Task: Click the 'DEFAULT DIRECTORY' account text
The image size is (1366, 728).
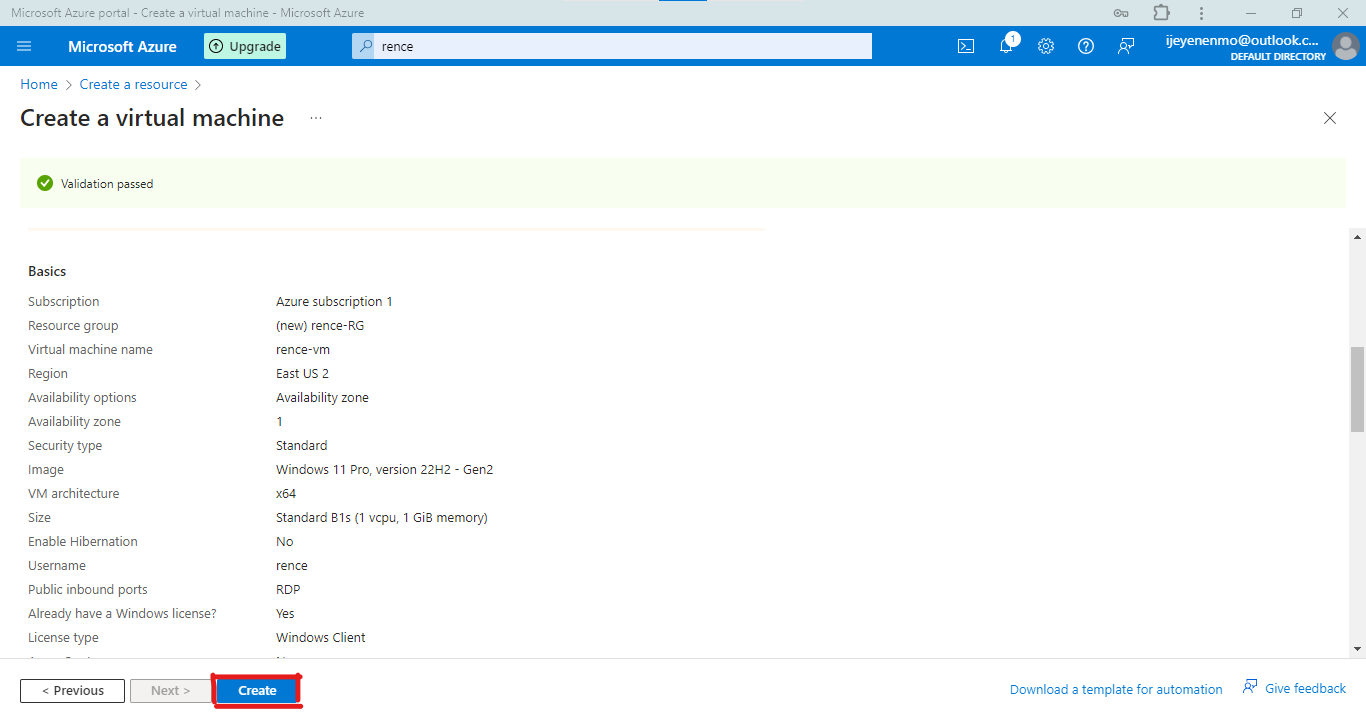Action: click(x=1278, y=57)
